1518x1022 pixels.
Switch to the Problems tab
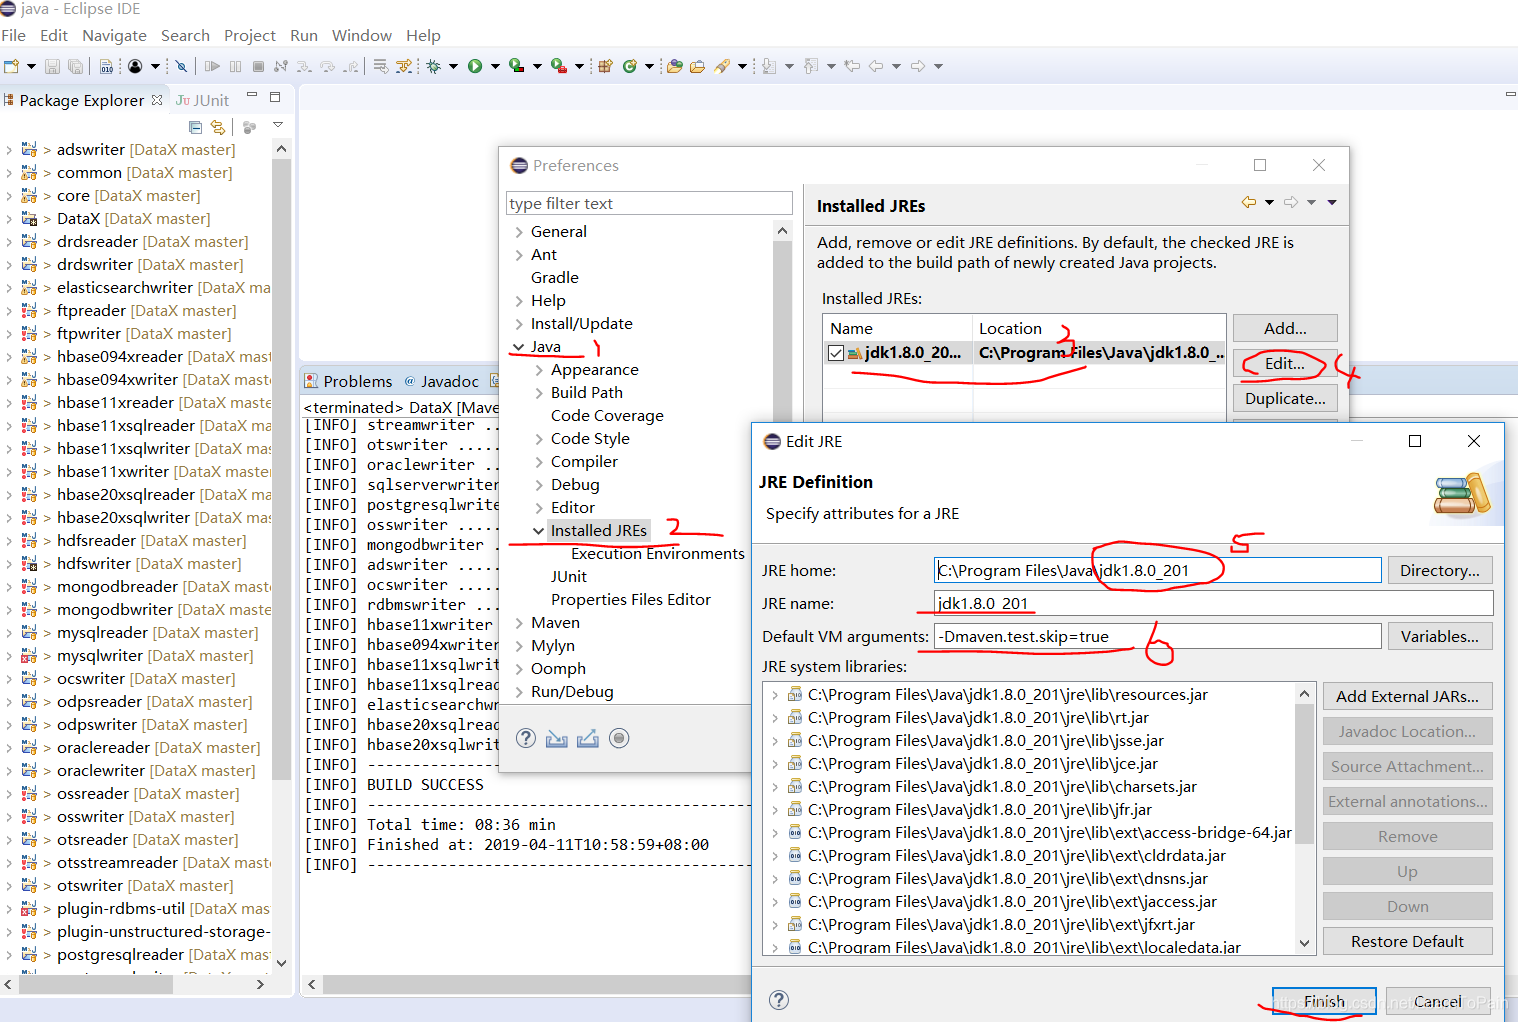tap(349, 381)
